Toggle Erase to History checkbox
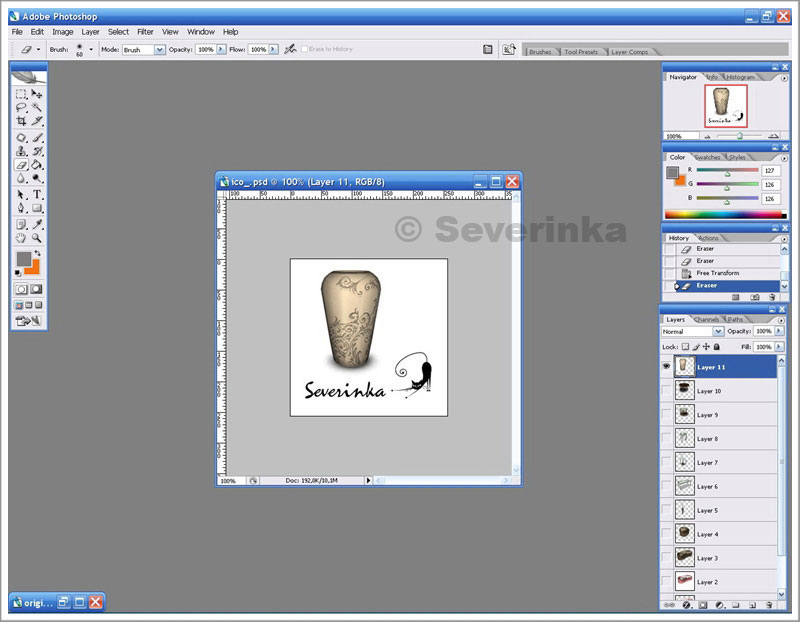 [x=305, y=49]
